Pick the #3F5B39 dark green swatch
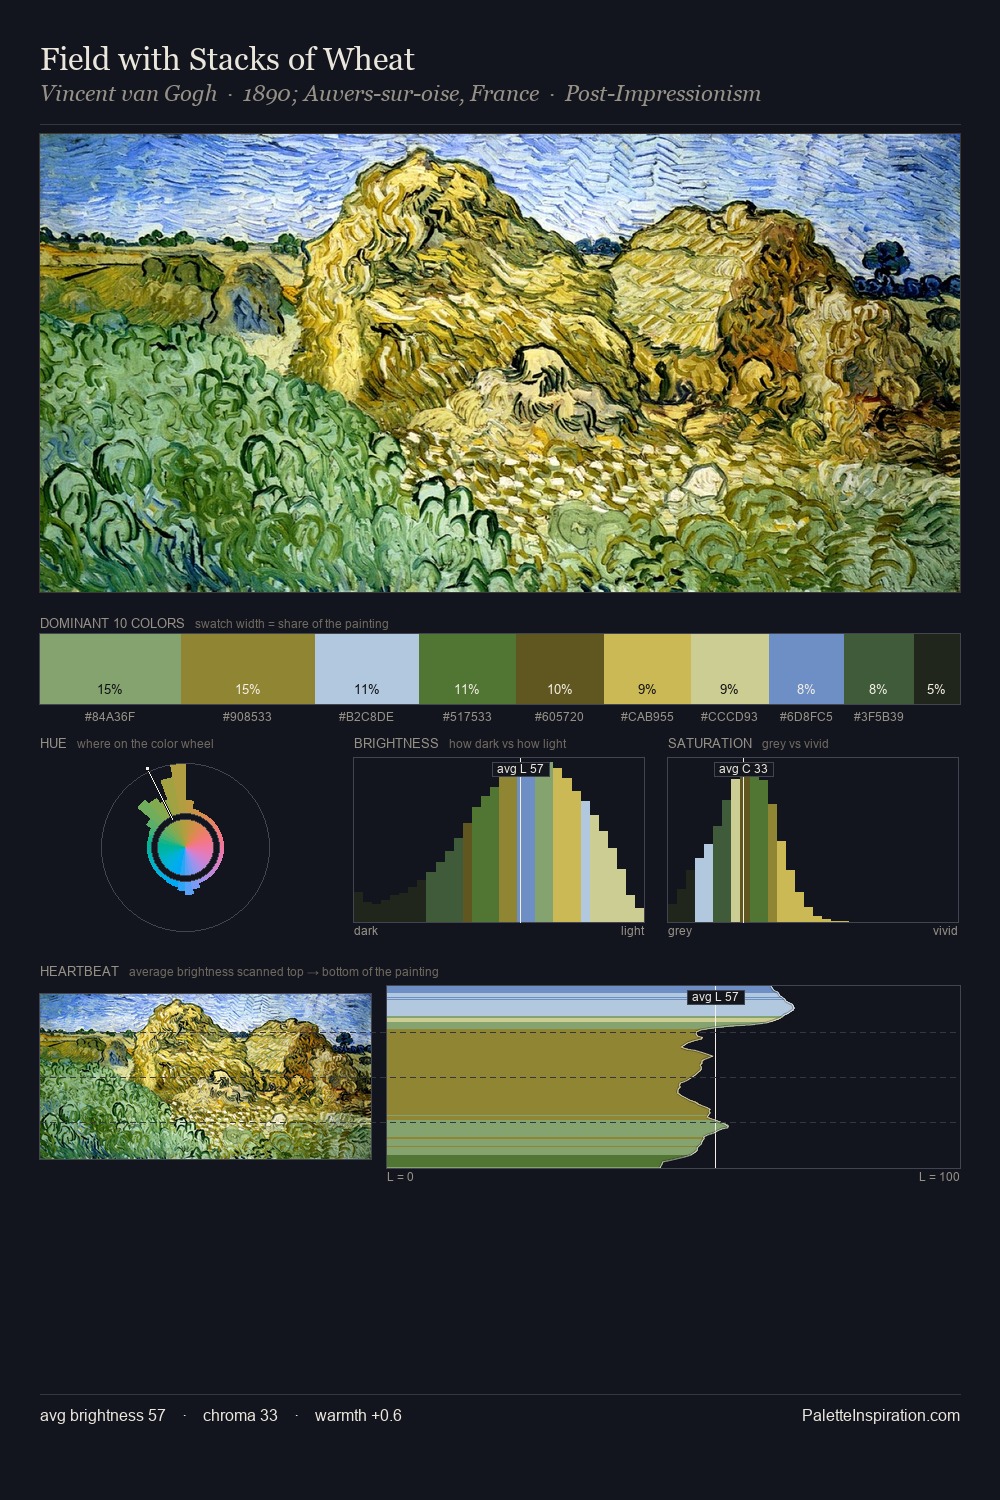 (x=879, y=669)
